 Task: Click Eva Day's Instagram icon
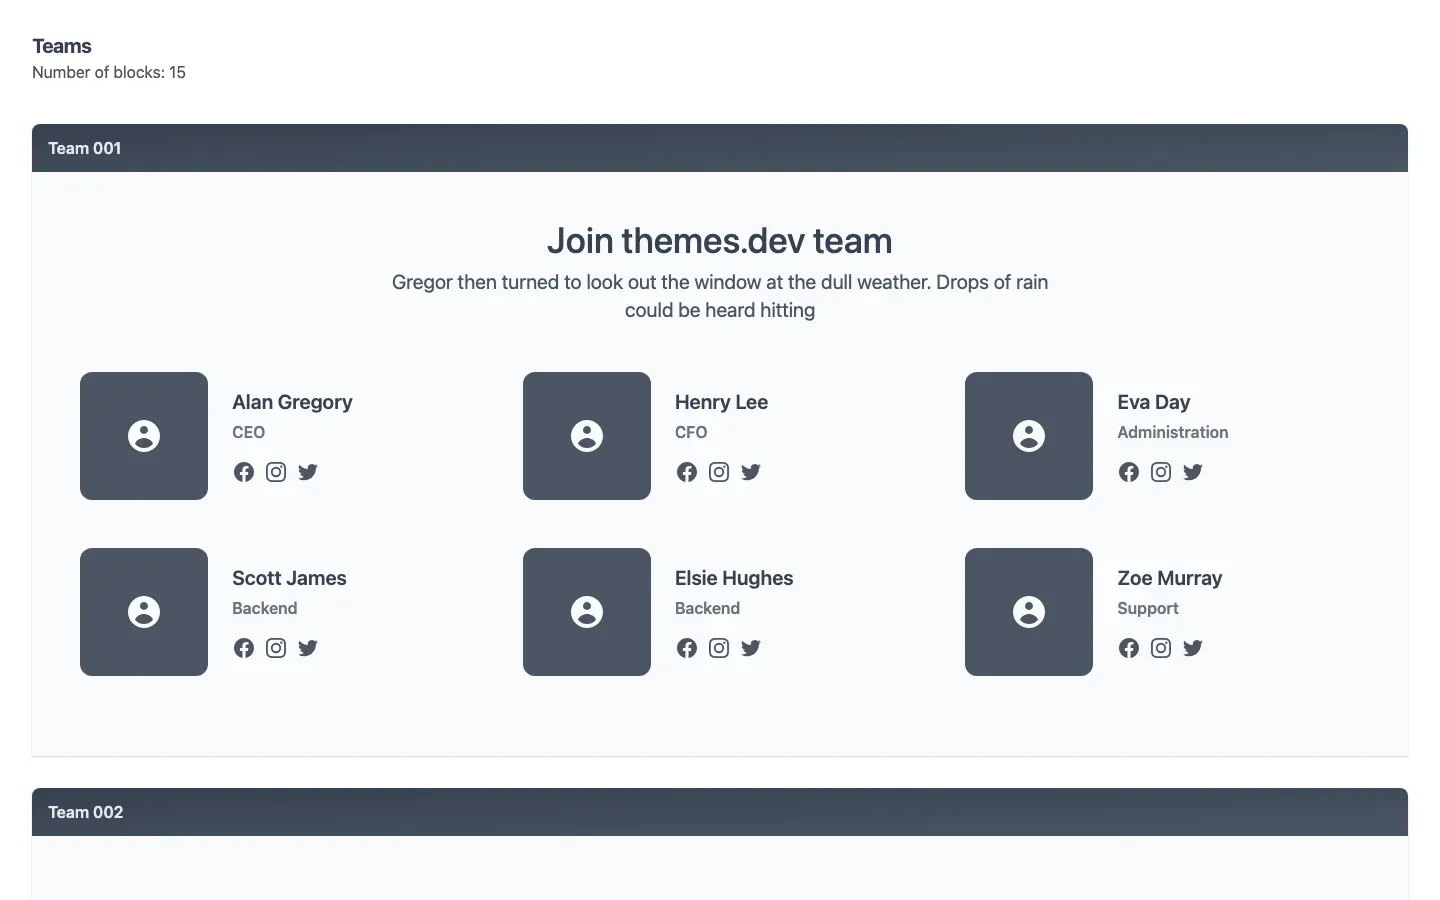[x=1161, y=472]
